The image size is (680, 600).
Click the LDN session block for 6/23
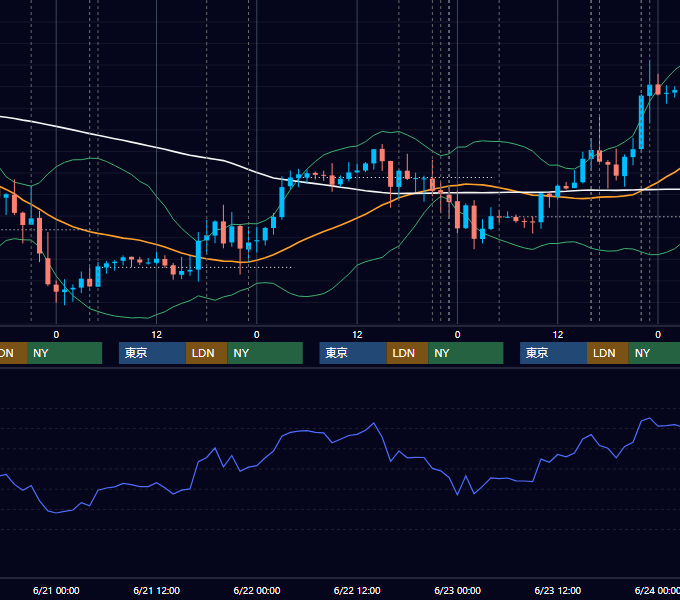[x=608, y=353]
